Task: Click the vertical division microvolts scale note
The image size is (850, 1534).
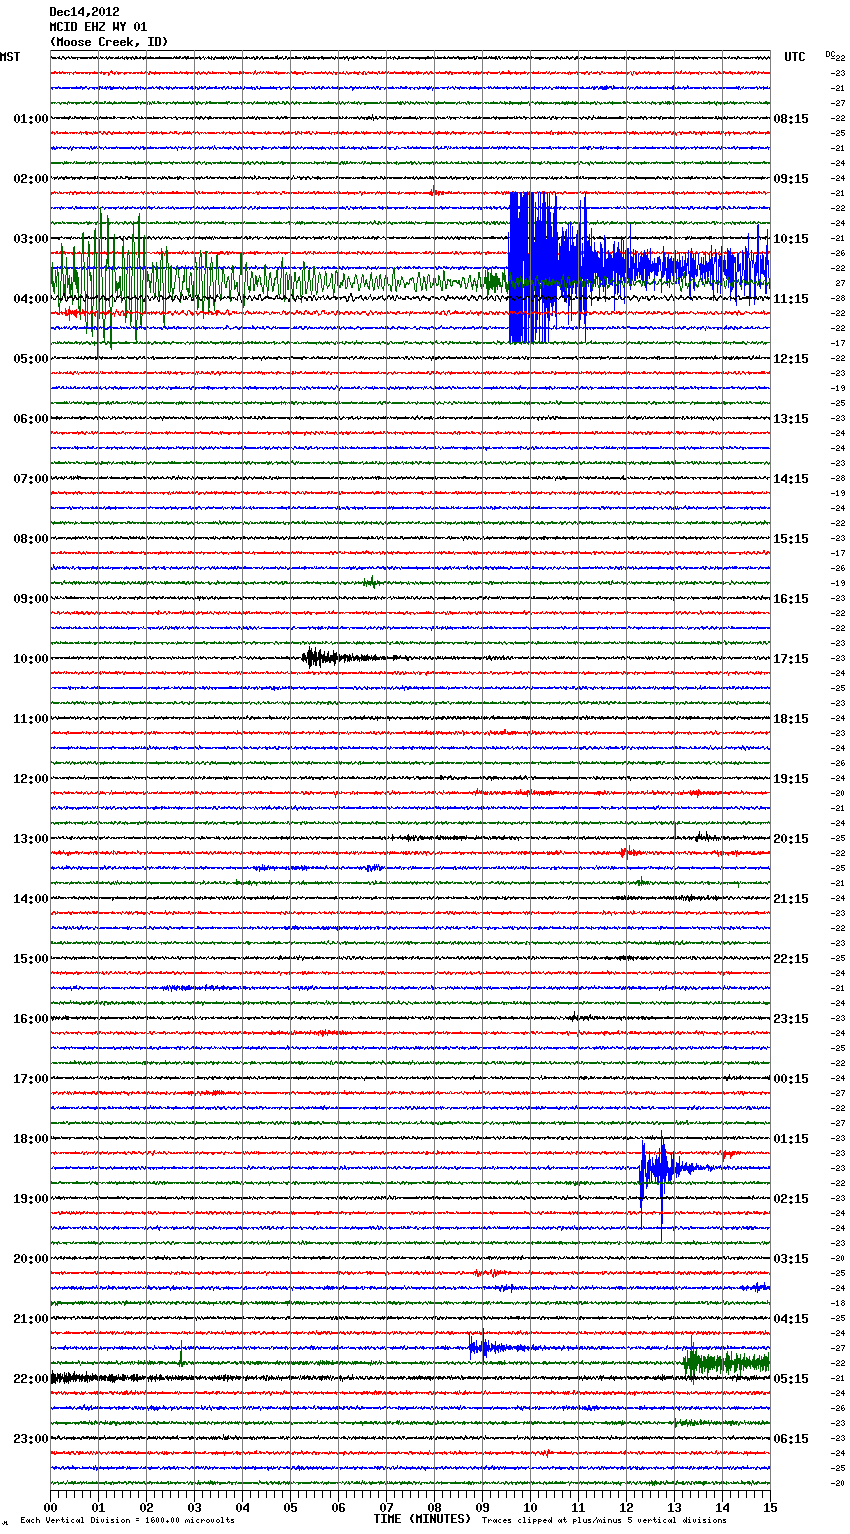Action: pyautogui.click(x=127, y=1521)
